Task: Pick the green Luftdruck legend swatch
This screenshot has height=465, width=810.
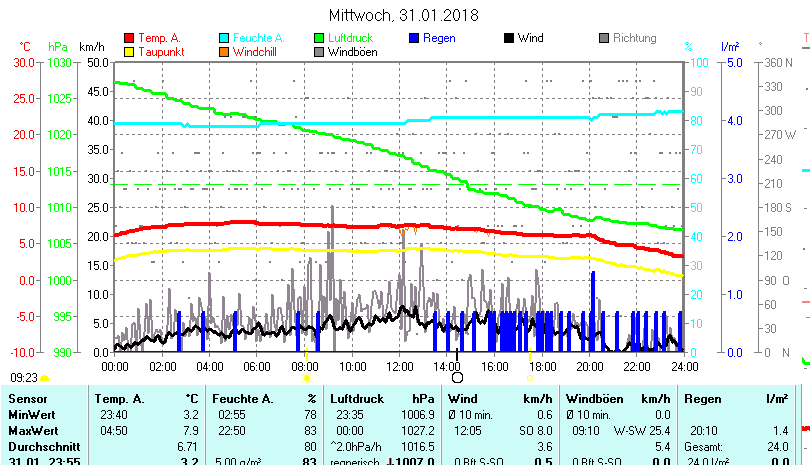Action: click(x=320, y=38)
